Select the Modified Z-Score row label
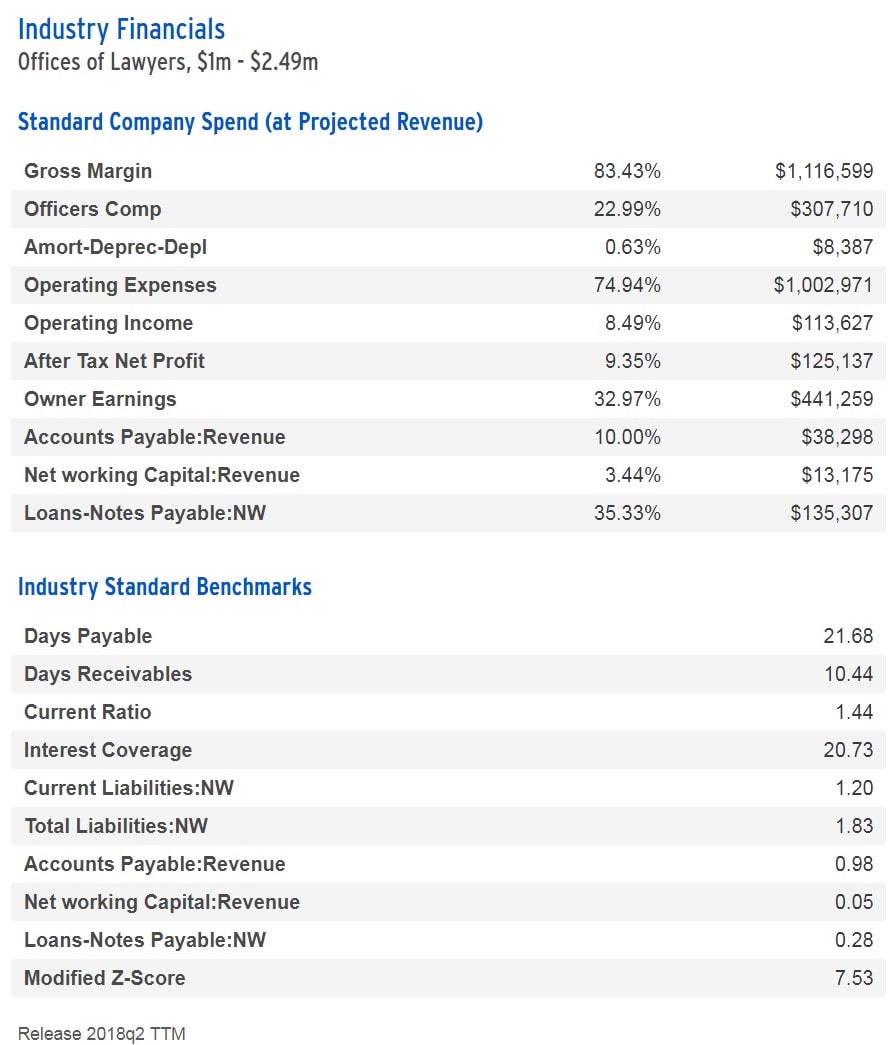This screenshot has height=1045, width=895. tap(105, 978)
